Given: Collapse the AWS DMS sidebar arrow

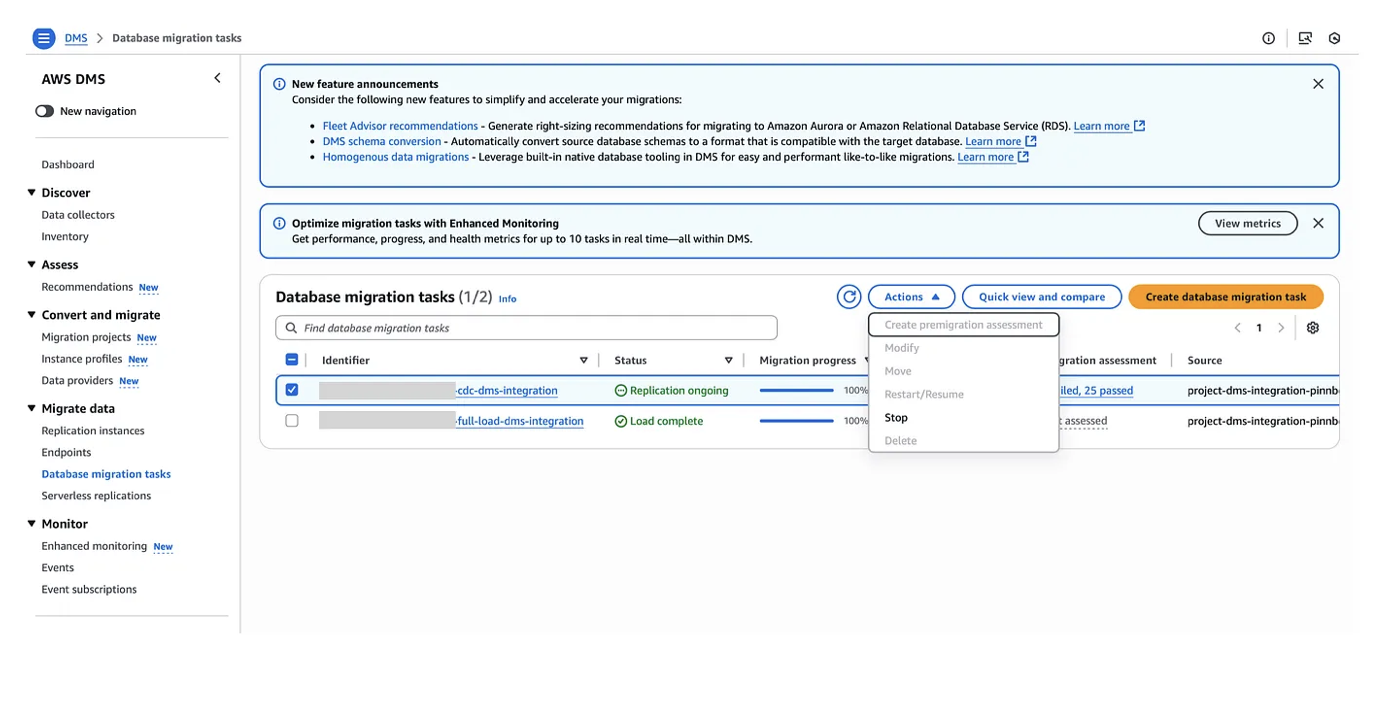Looking at the screenshot, I should point(217,78).
